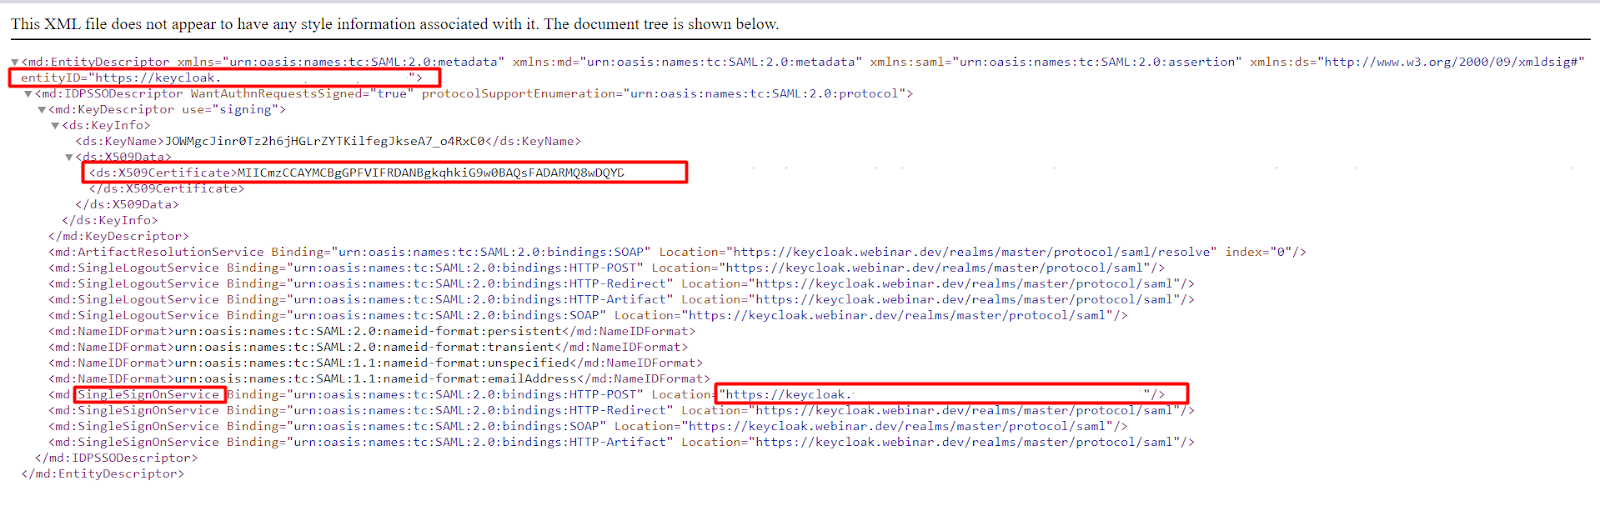Click the closing ds:KeyInfo tag
This screenshot has width=1600, height=516.
click(110, 220)
